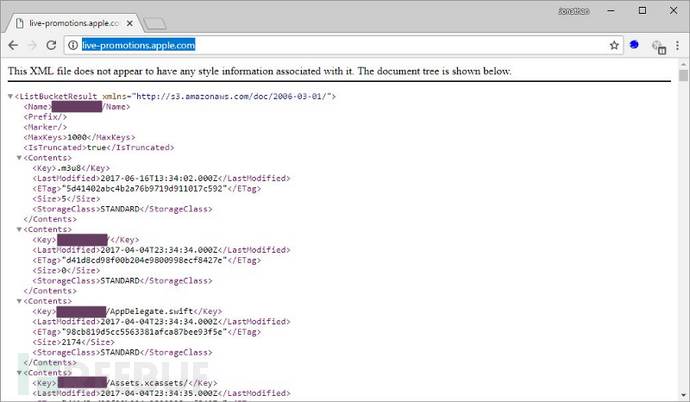Click the empty Marker tag line

(x=45, y=127)
